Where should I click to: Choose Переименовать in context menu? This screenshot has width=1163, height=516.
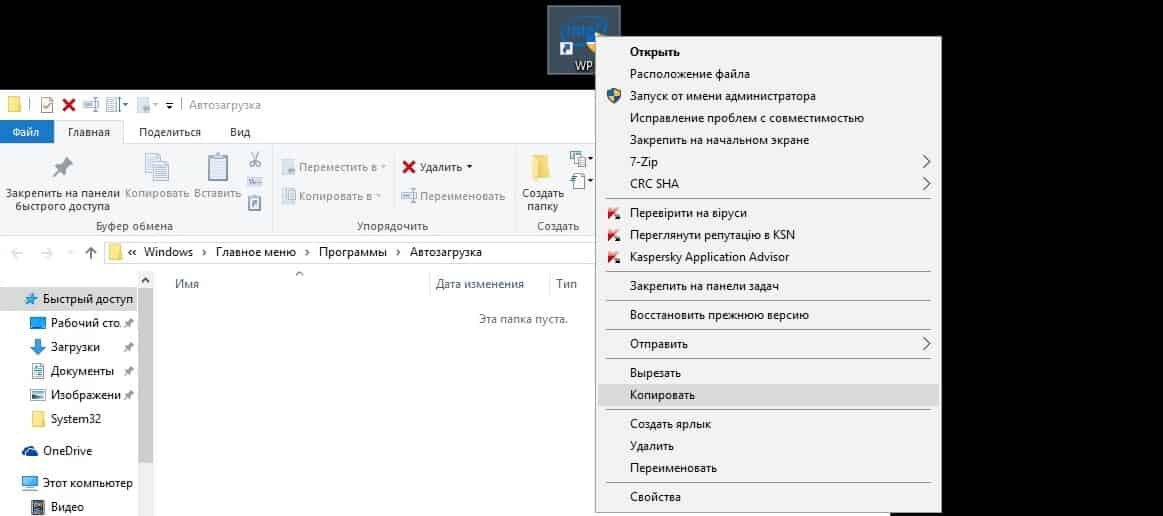click(768, 468)
